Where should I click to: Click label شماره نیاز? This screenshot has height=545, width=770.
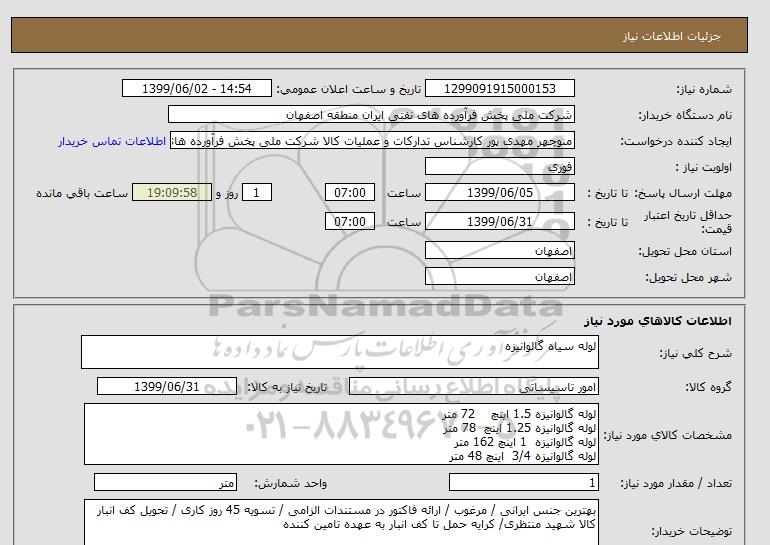point(704,89)
